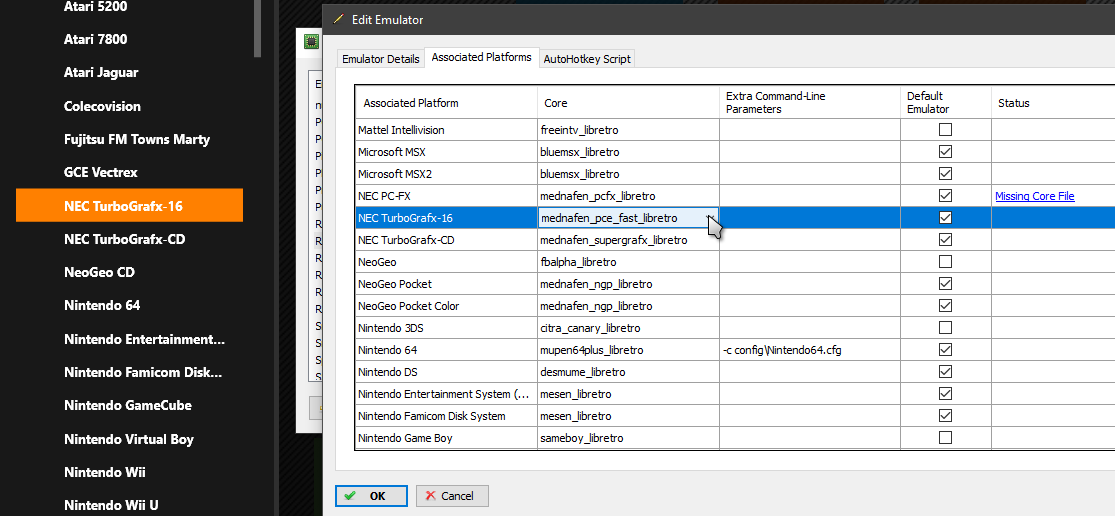Uncheck Default Emulator for Nintendo 64

[x=945, y=350]
